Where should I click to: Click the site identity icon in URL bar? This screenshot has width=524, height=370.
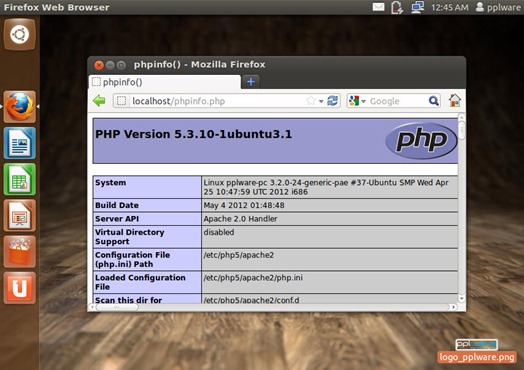(122, 101)
